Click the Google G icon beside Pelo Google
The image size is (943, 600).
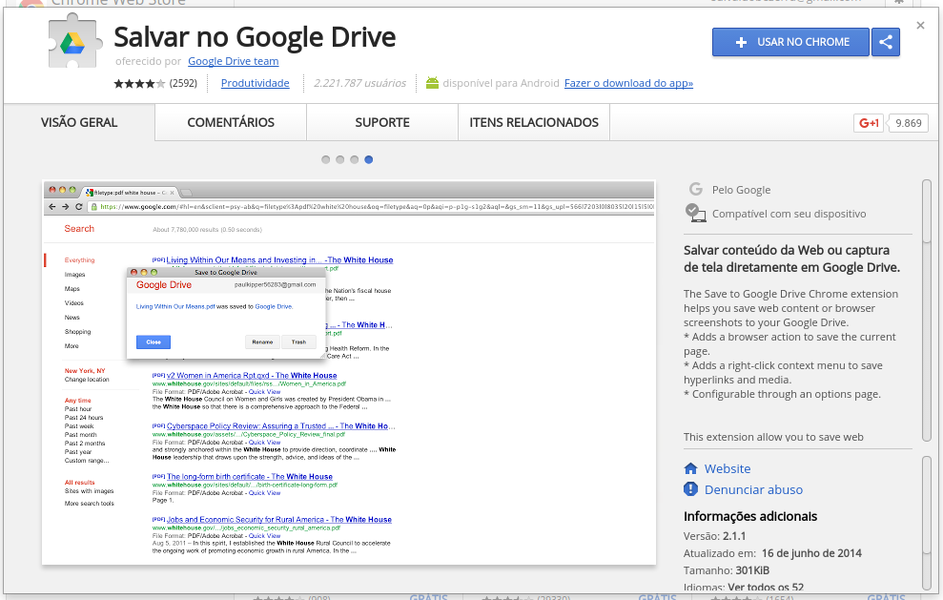pyautogui.click(x=696, y=189)
